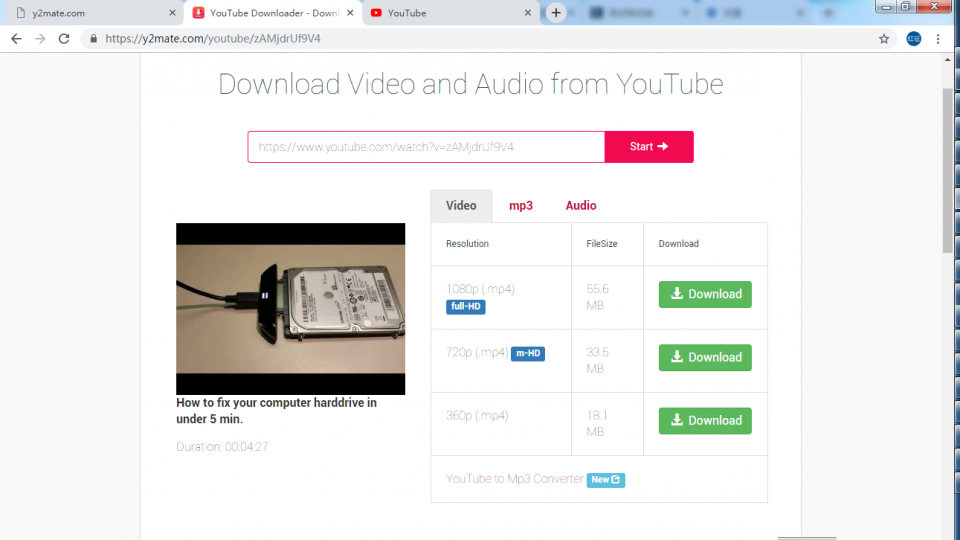
Task: Go back using the browser back arrow
Action: tap(16, 39)
